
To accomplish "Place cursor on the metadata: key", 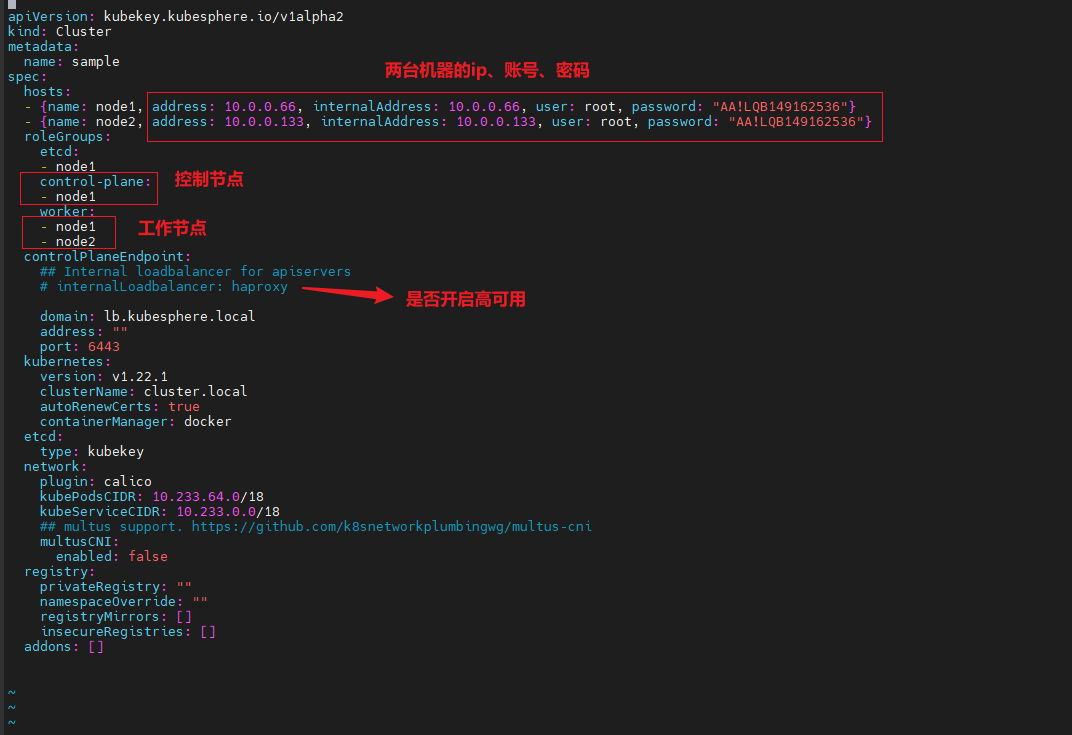I will [43, 46].
